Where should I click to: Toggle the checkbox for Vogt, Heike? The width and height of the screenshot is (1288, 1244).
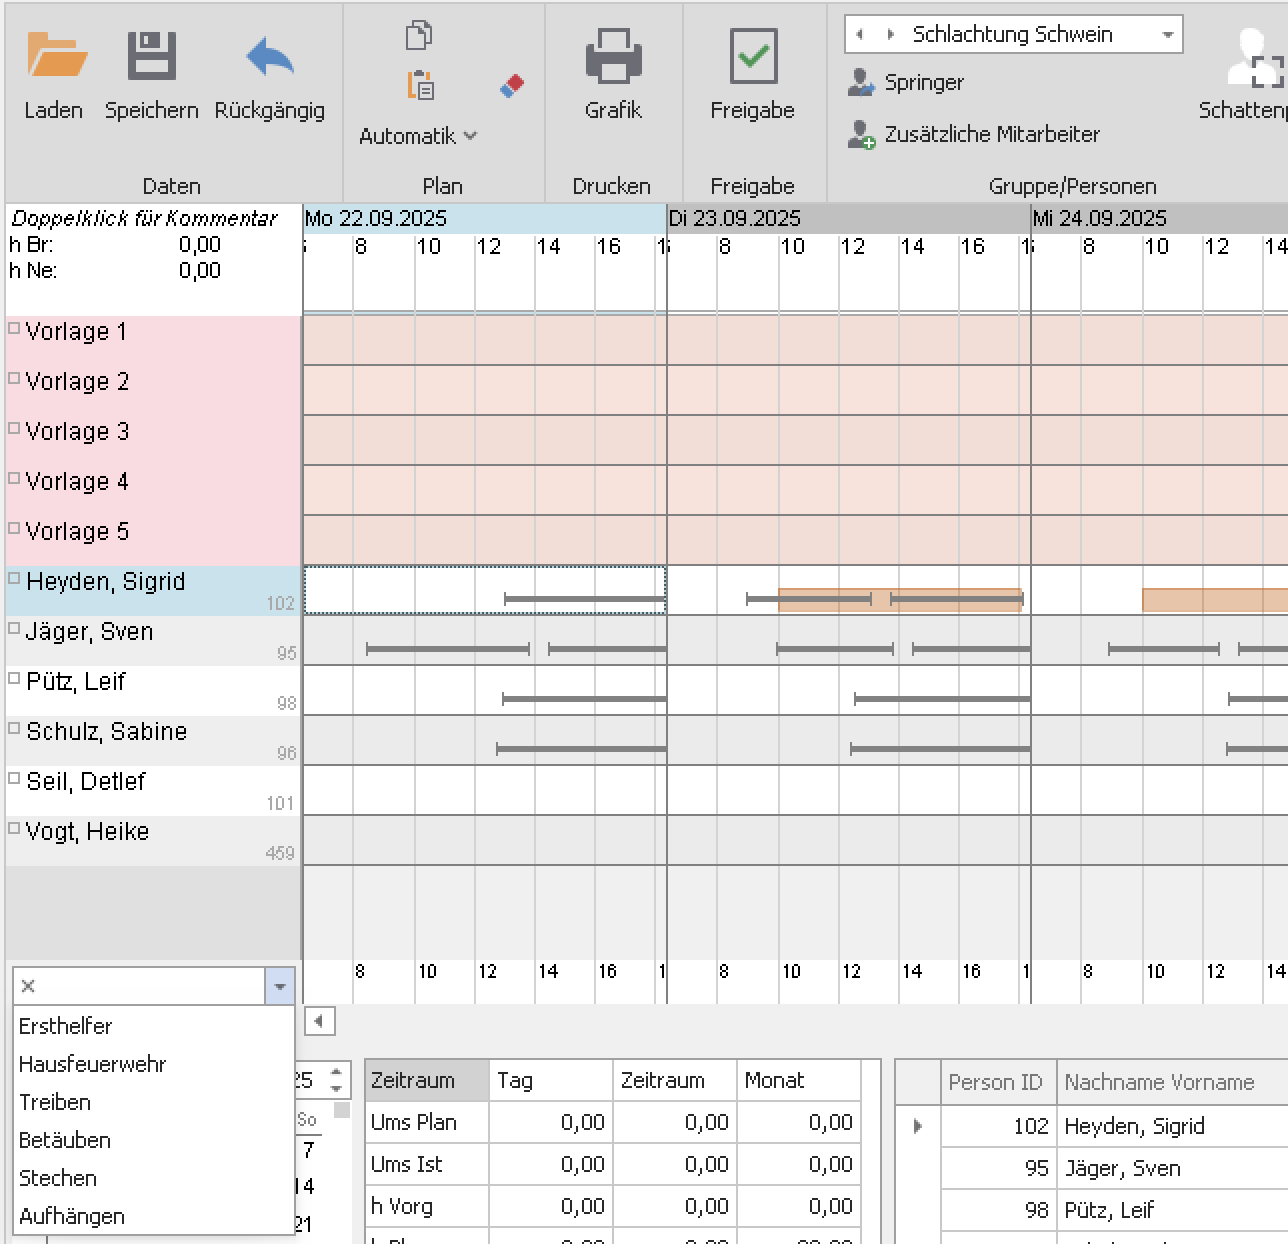click(x=14, y=828)
